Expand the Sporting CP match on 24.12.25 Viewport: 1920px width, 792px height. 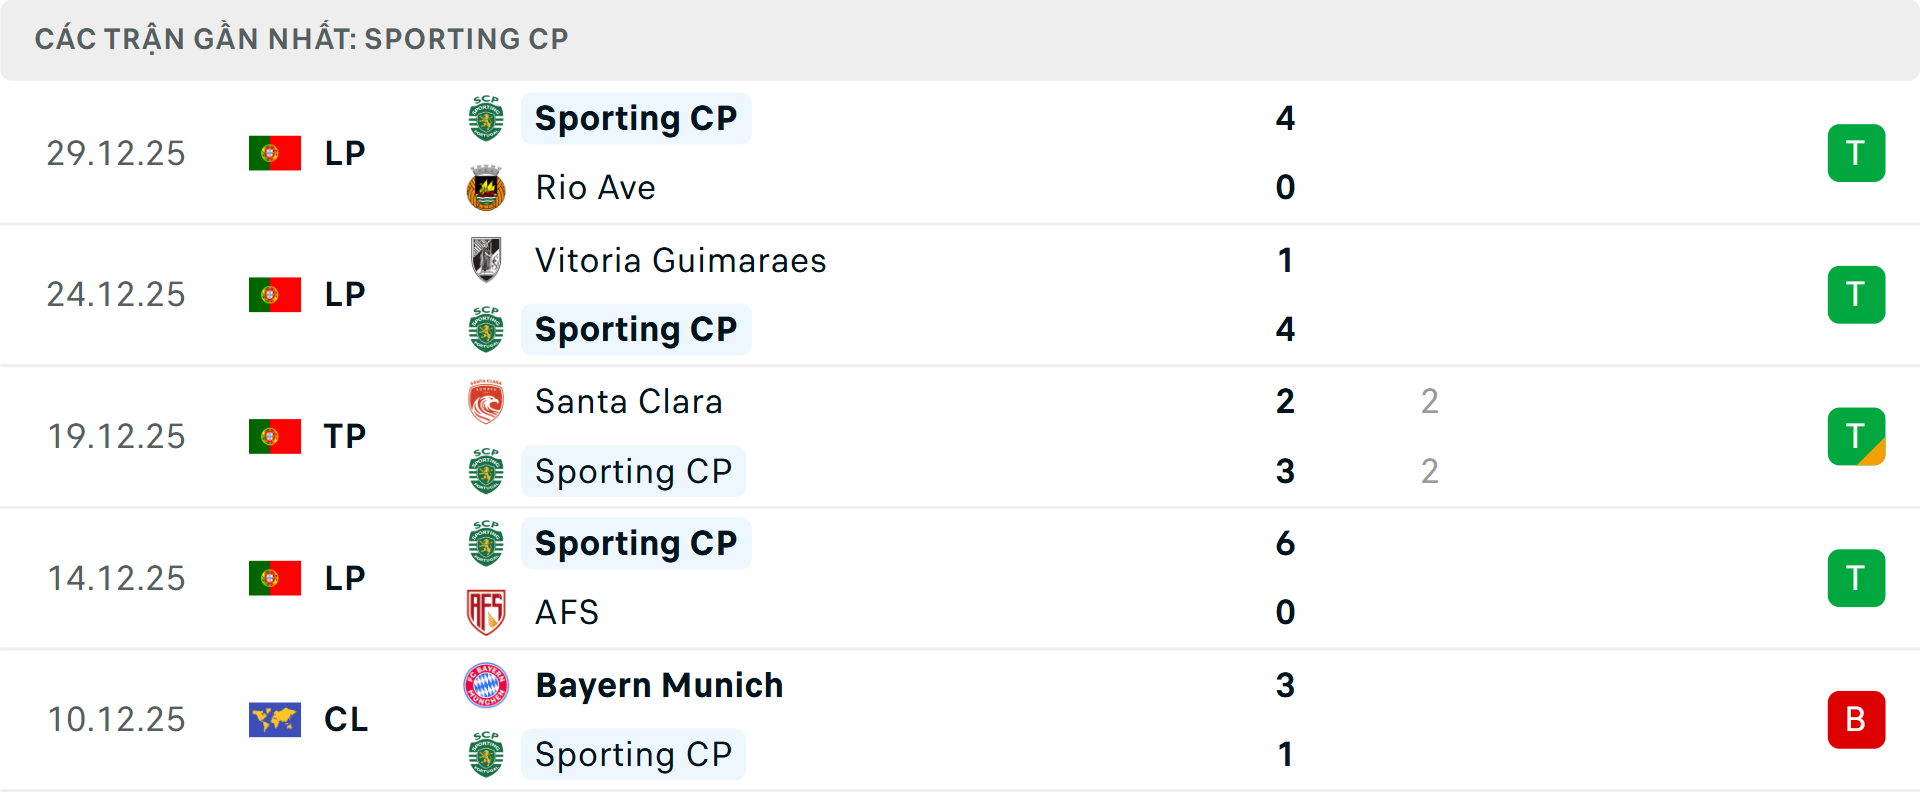[960, 294]
